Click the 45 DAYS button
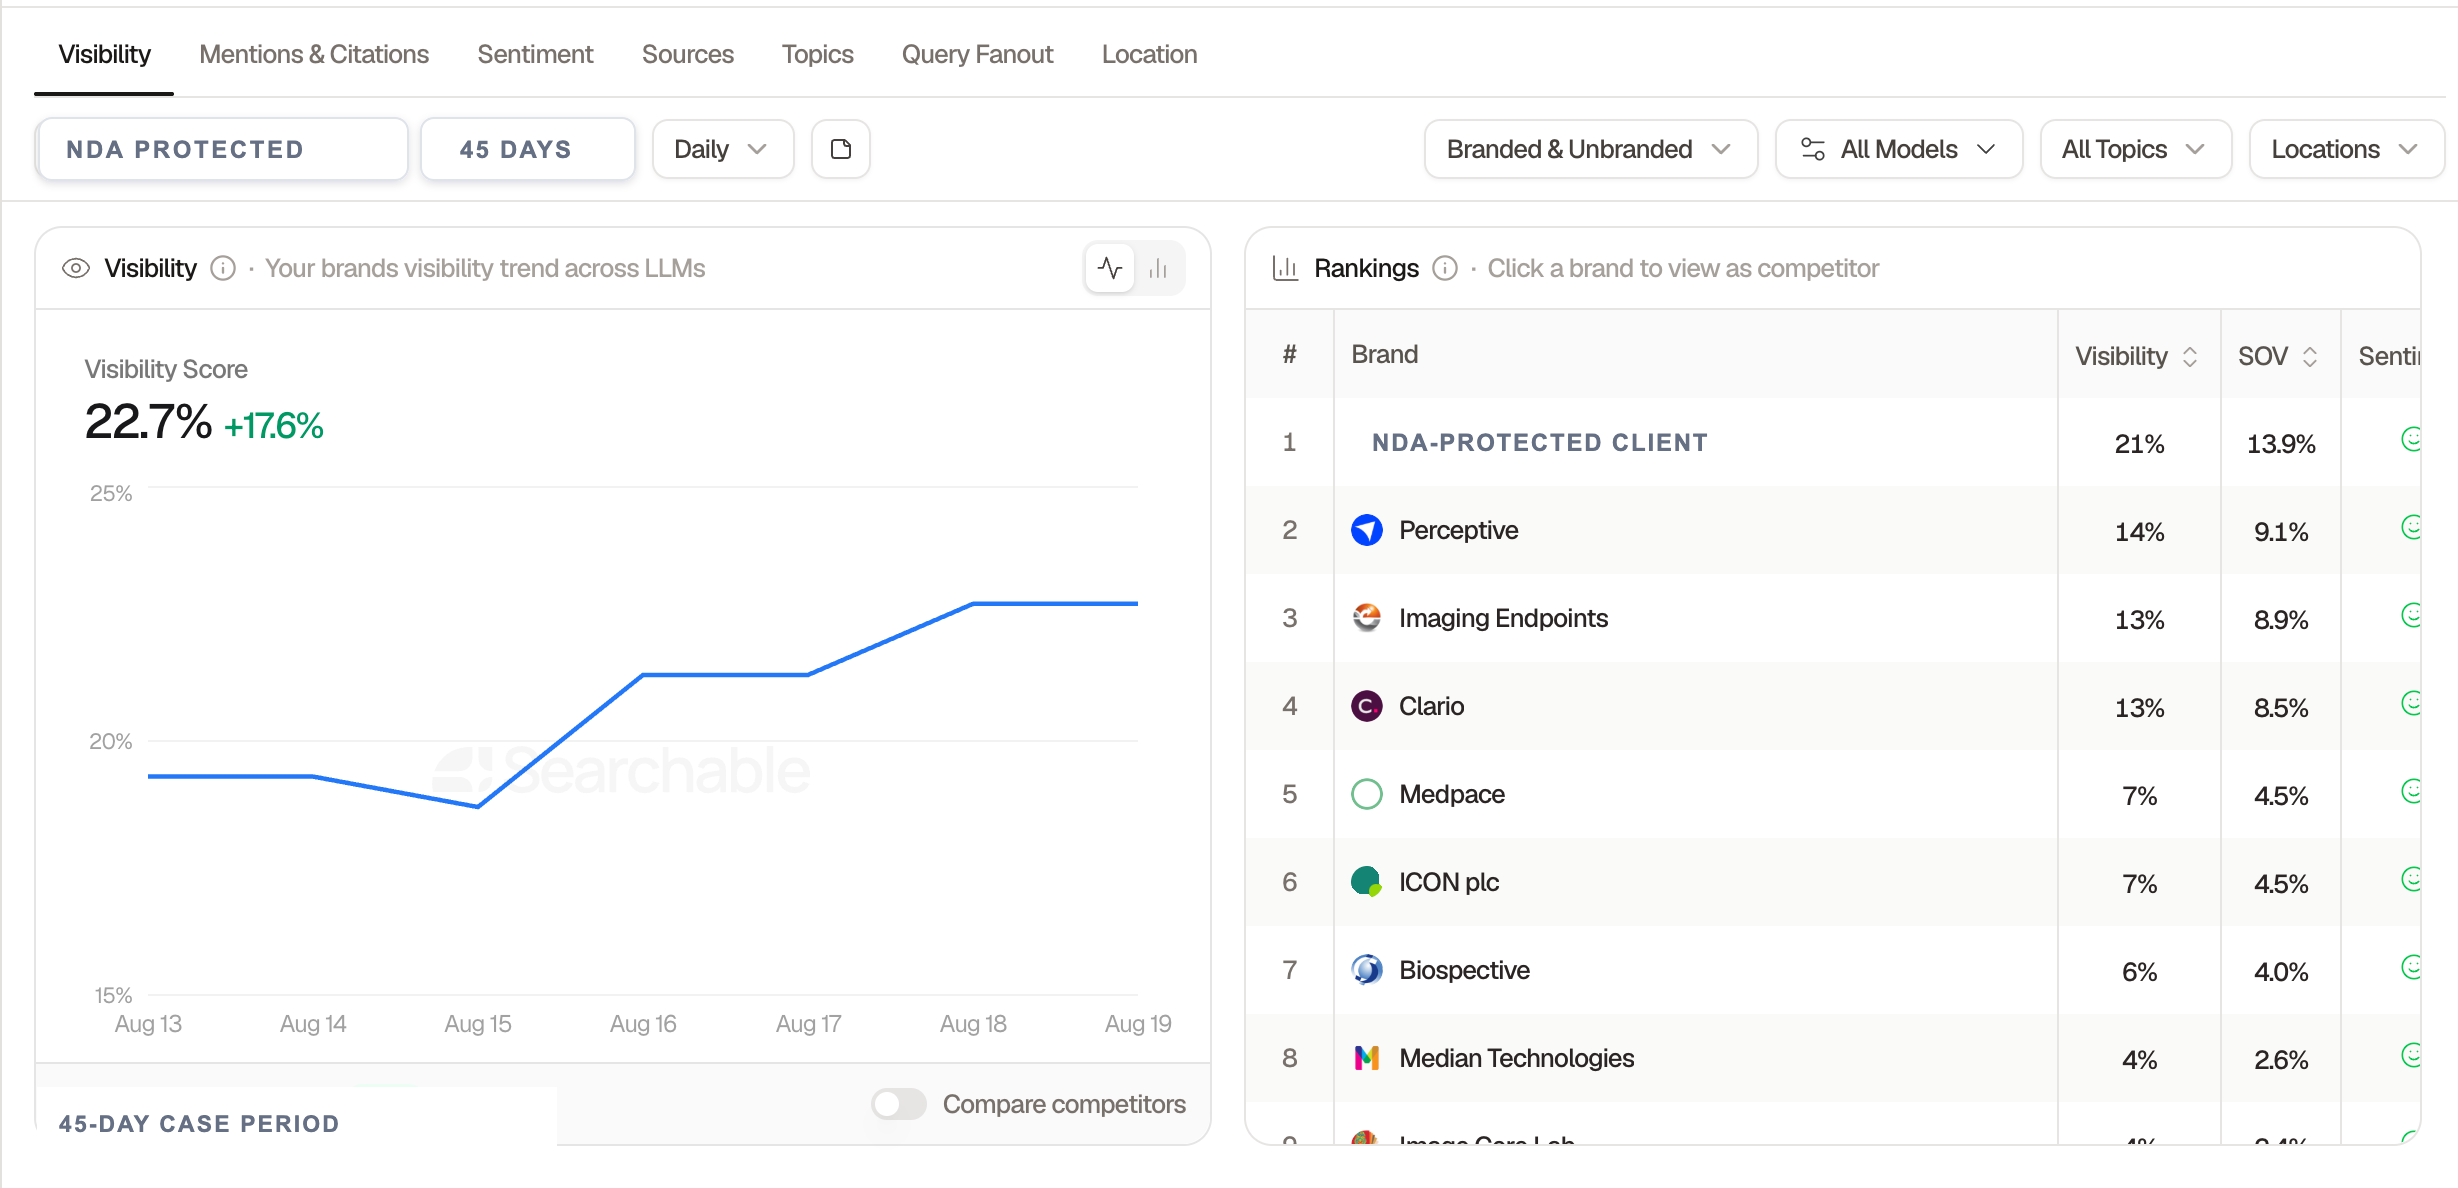Screen dimensions: 2458x1188 527,149
